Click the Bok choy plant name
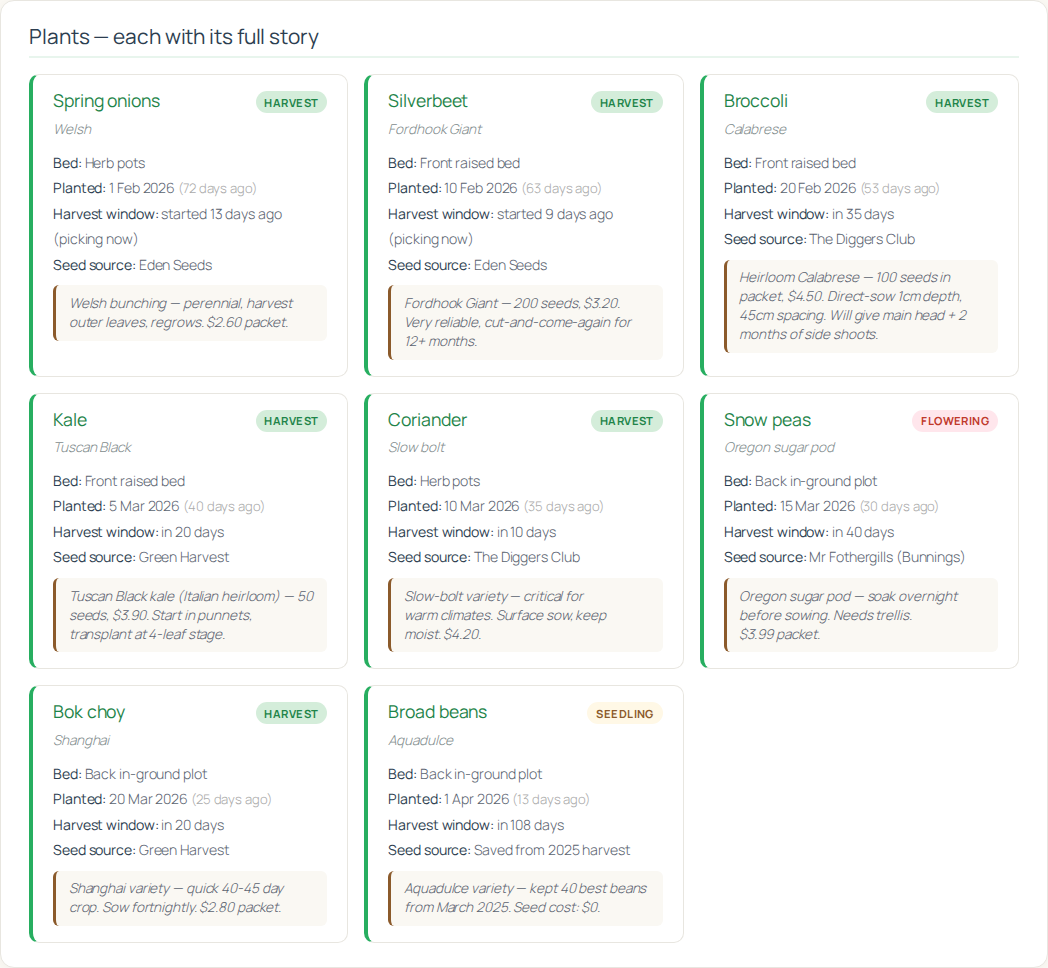The image size is (1048, 968). pos(89,712)
